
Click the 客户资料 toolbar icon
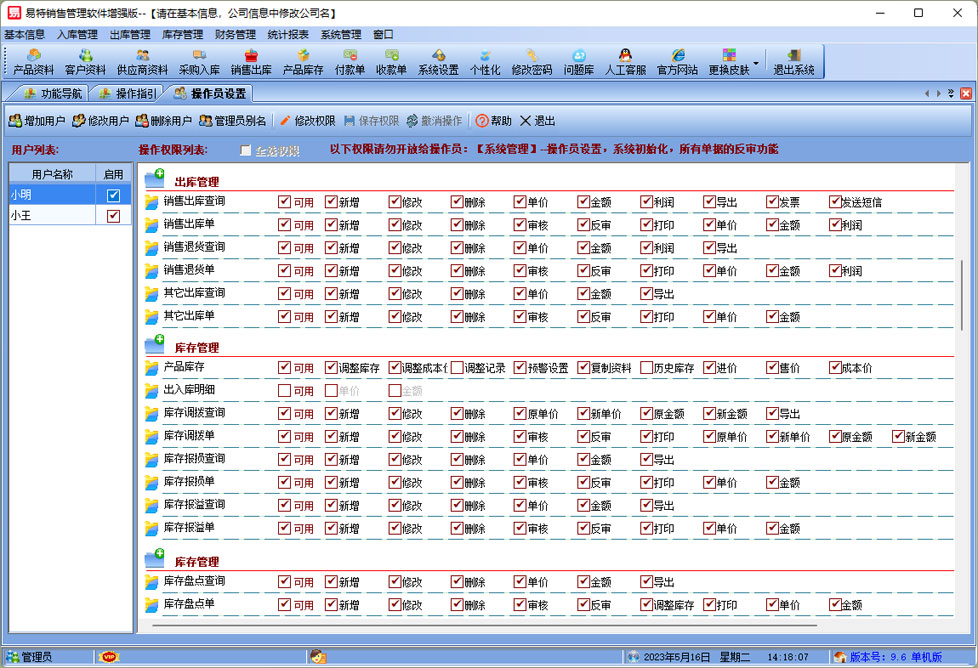[x=85, y=61]
